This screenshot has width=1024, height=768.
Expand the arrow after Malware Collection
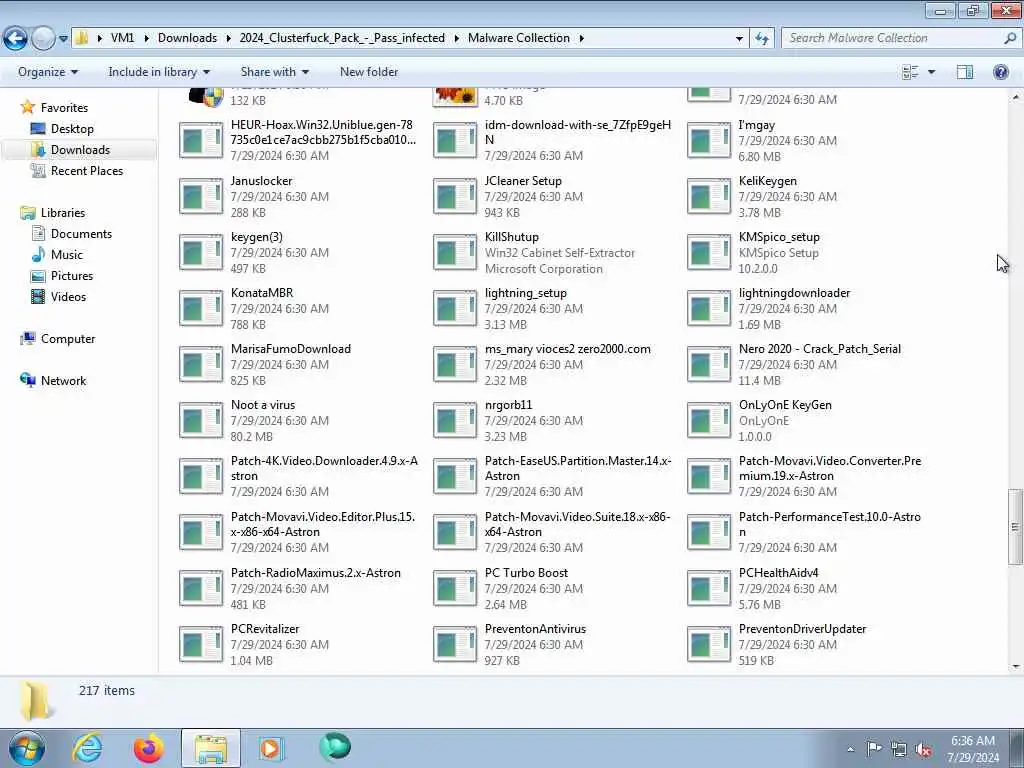(581, 39)
